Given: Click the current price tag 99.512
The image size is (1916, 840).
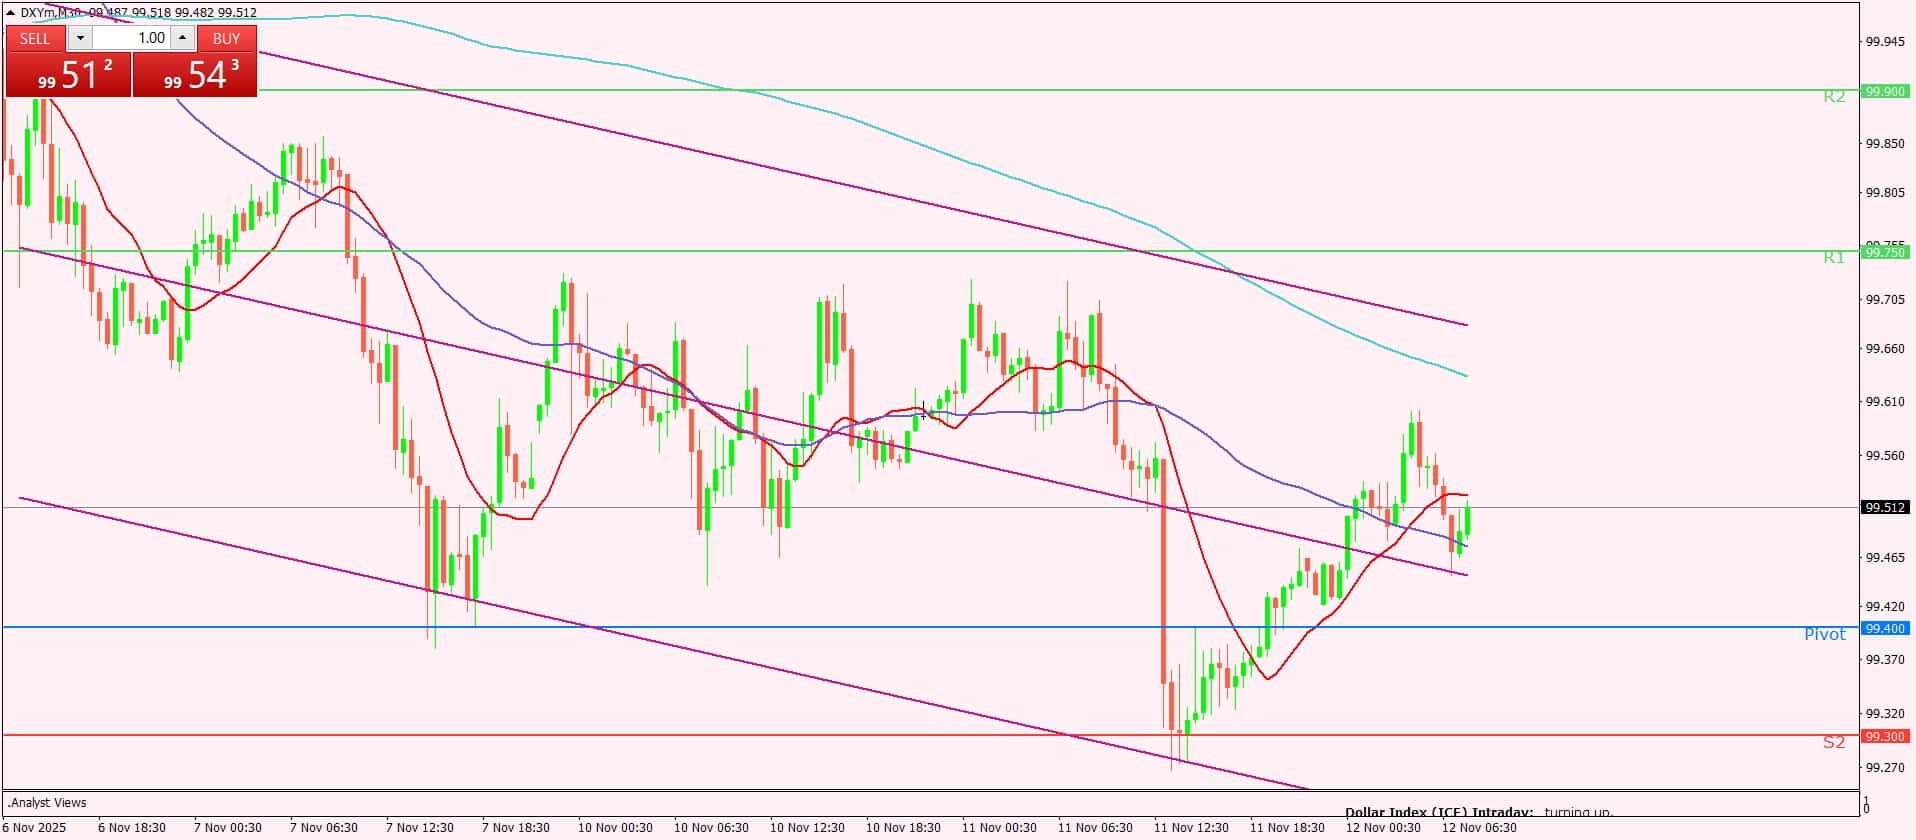Looking at the screenshot, I should [1885, 507].
